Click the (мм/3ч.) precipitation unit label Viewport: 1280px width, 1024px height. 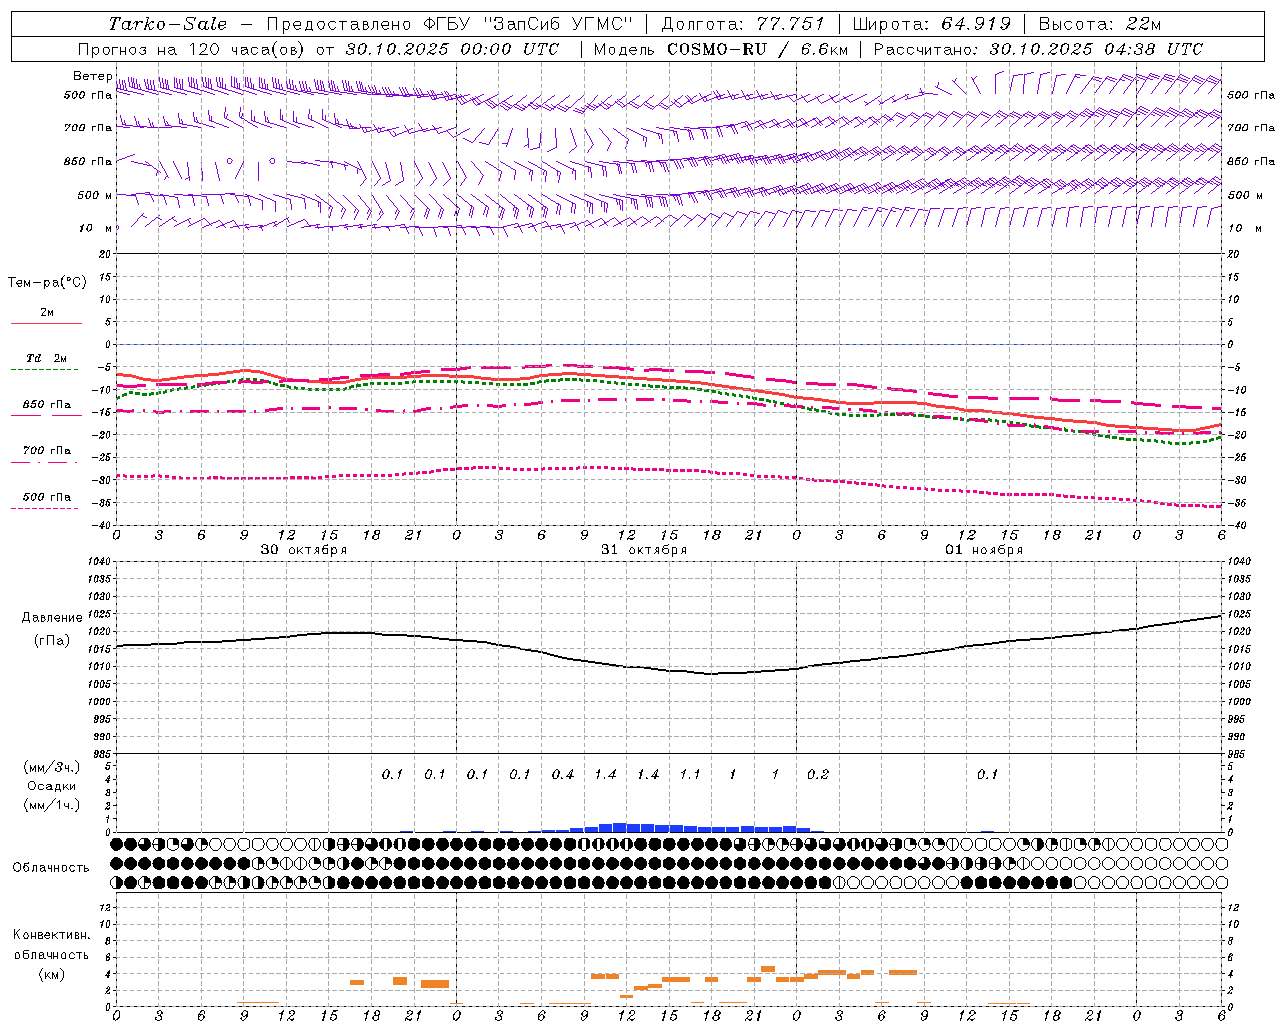(x=52, y=767)
